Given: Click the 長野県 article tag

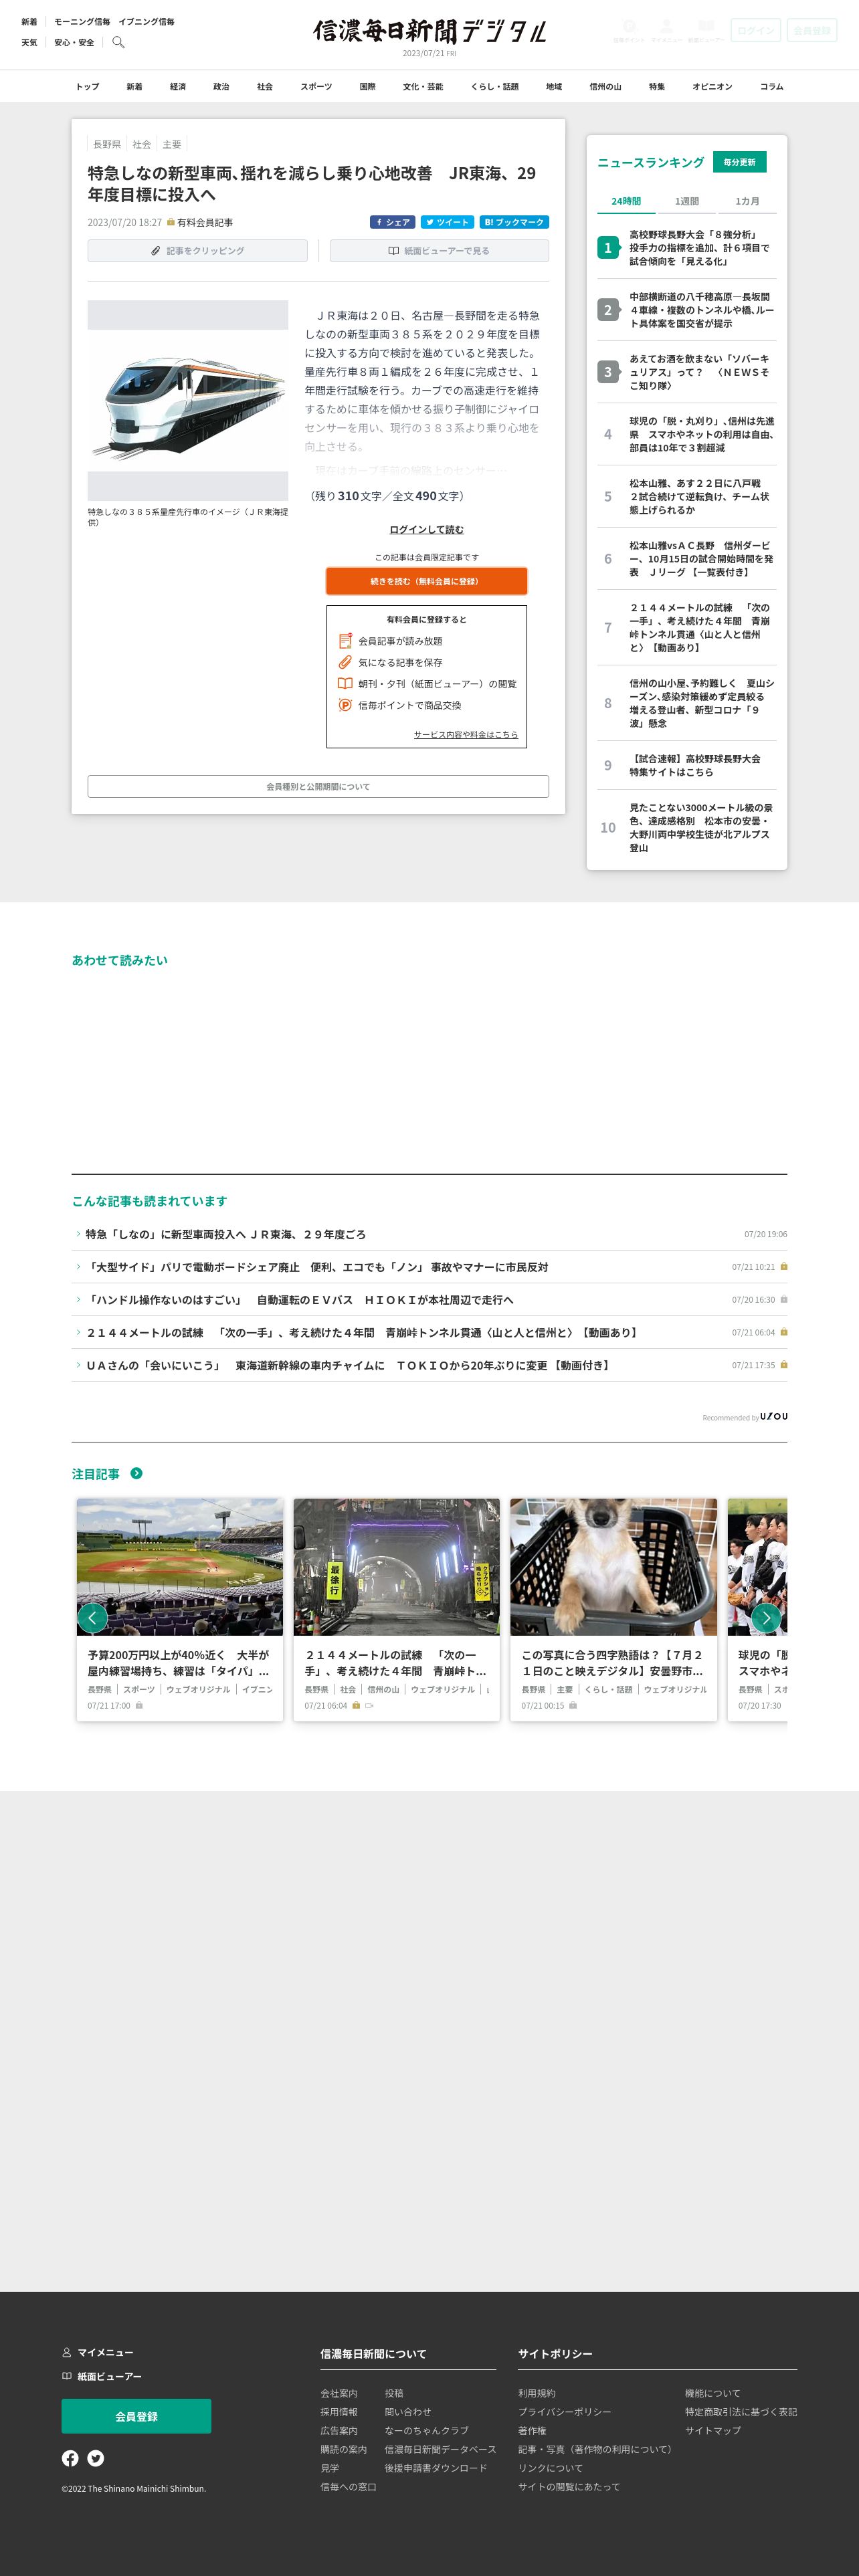Looking at the screenshot, I should tap(107, 144).
